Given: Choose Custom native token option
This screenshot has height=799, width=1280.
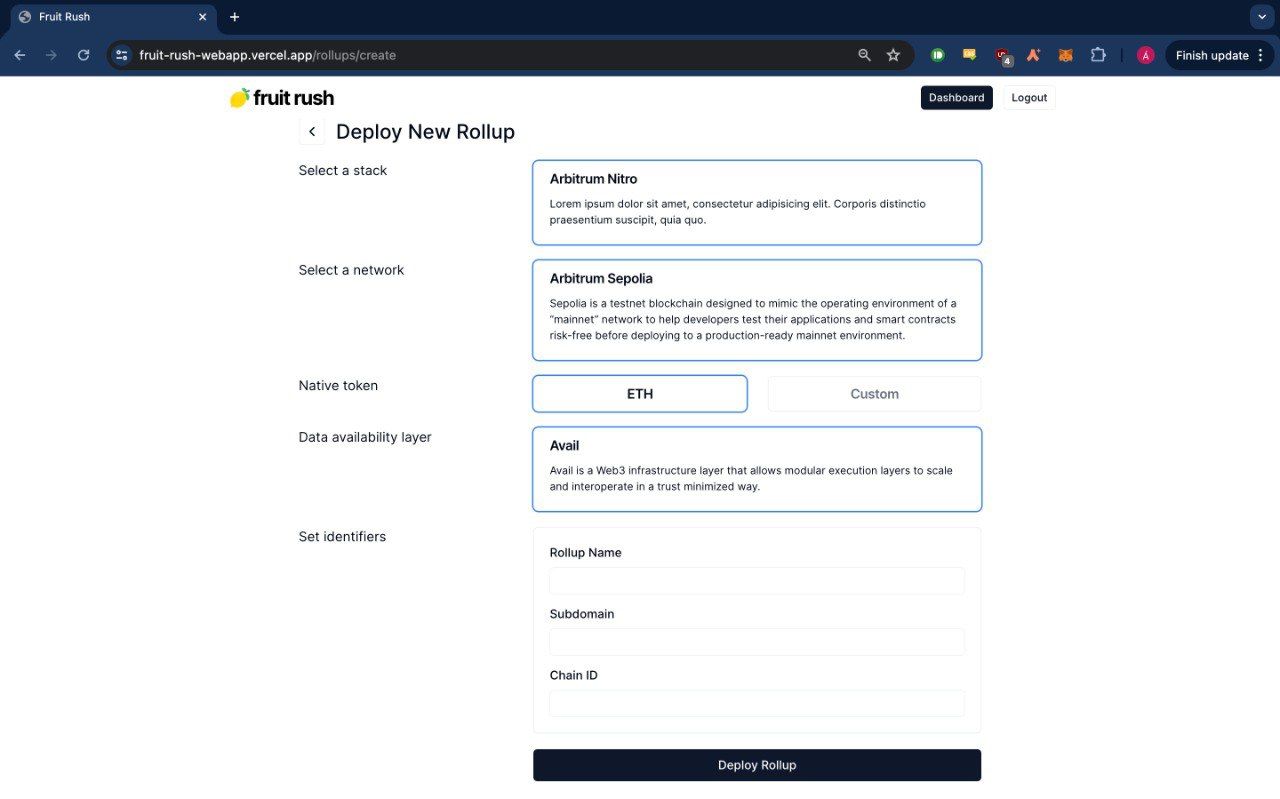Looking at the screenshot, I should pyautogui.click(x=874, y=394).
